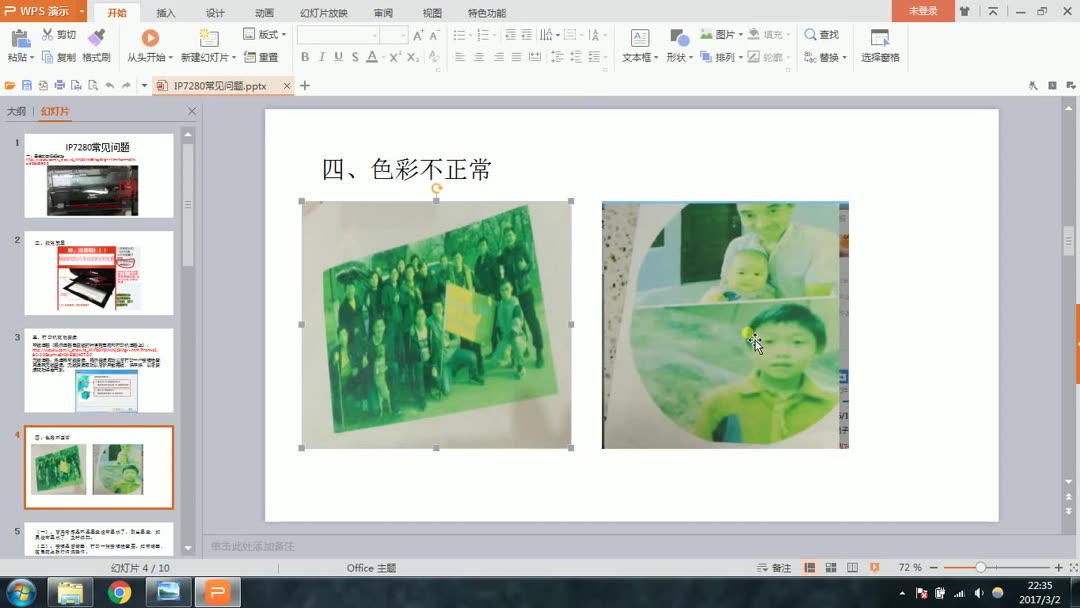Screen dimensions: 1080x608
Task: Switch to the 插入 ribbon tab
Action: 165,13
